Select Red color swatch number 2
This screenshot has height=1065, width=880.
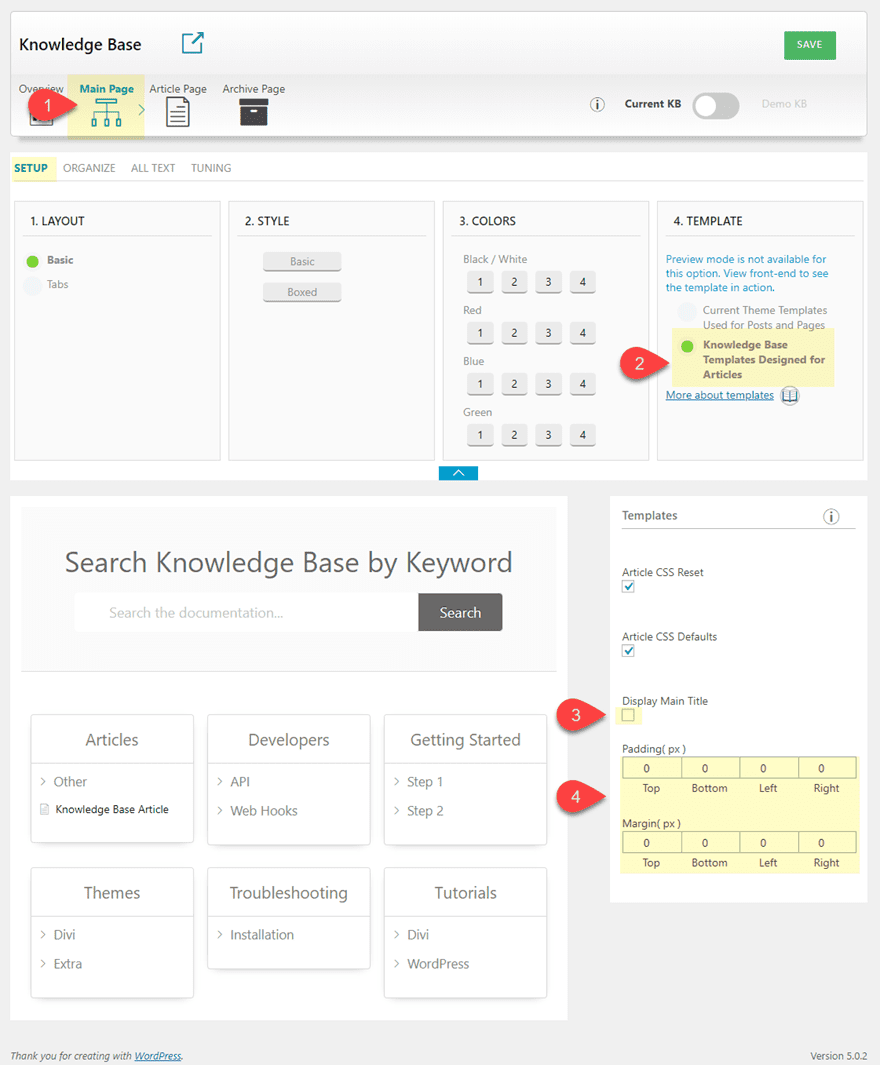pos(514,332)
